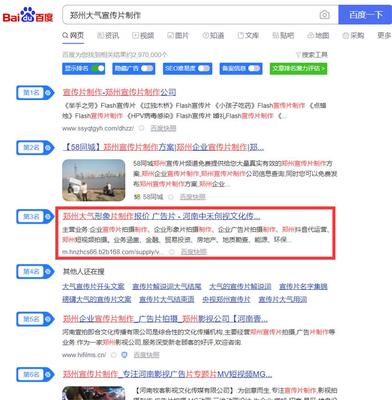Click the green 文章排名潜力评估 button

tap(298, 69)
